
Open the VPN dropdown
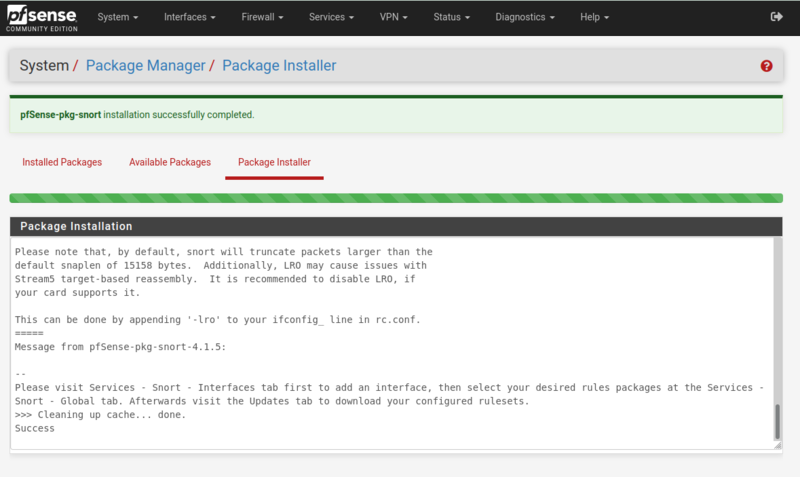pyautogui.click(x=394, y=17)
